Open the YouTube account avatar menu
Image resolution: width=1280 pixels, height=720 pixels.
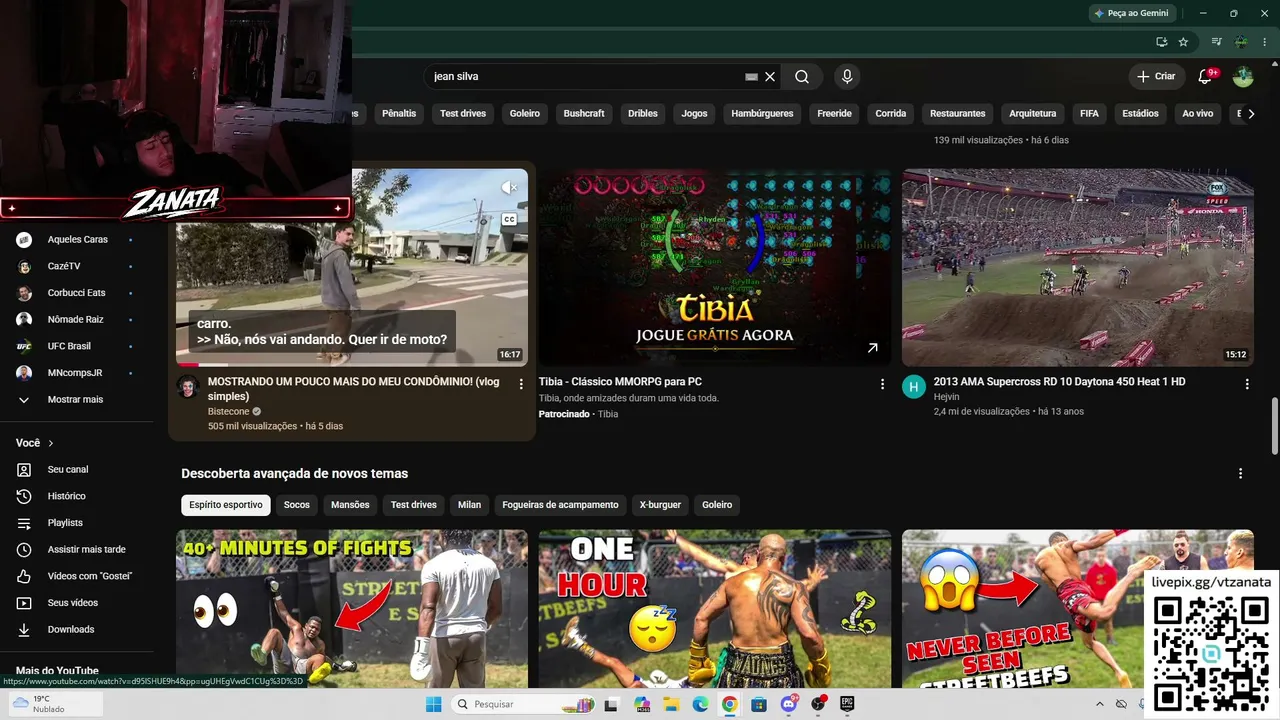coord(1243,76)
